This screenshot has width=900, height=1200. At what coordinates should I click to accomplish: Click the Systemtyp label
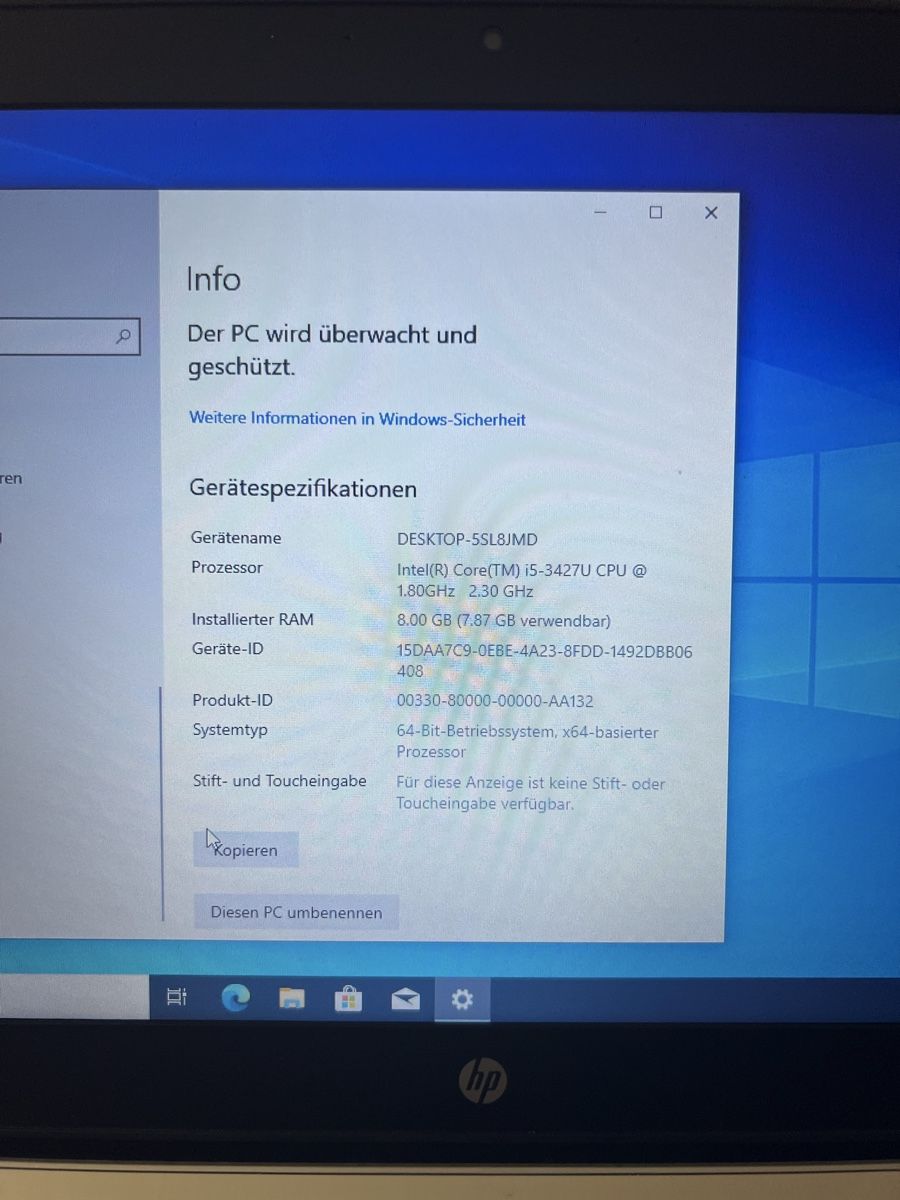pyautogui.click(x=230, y=730)
